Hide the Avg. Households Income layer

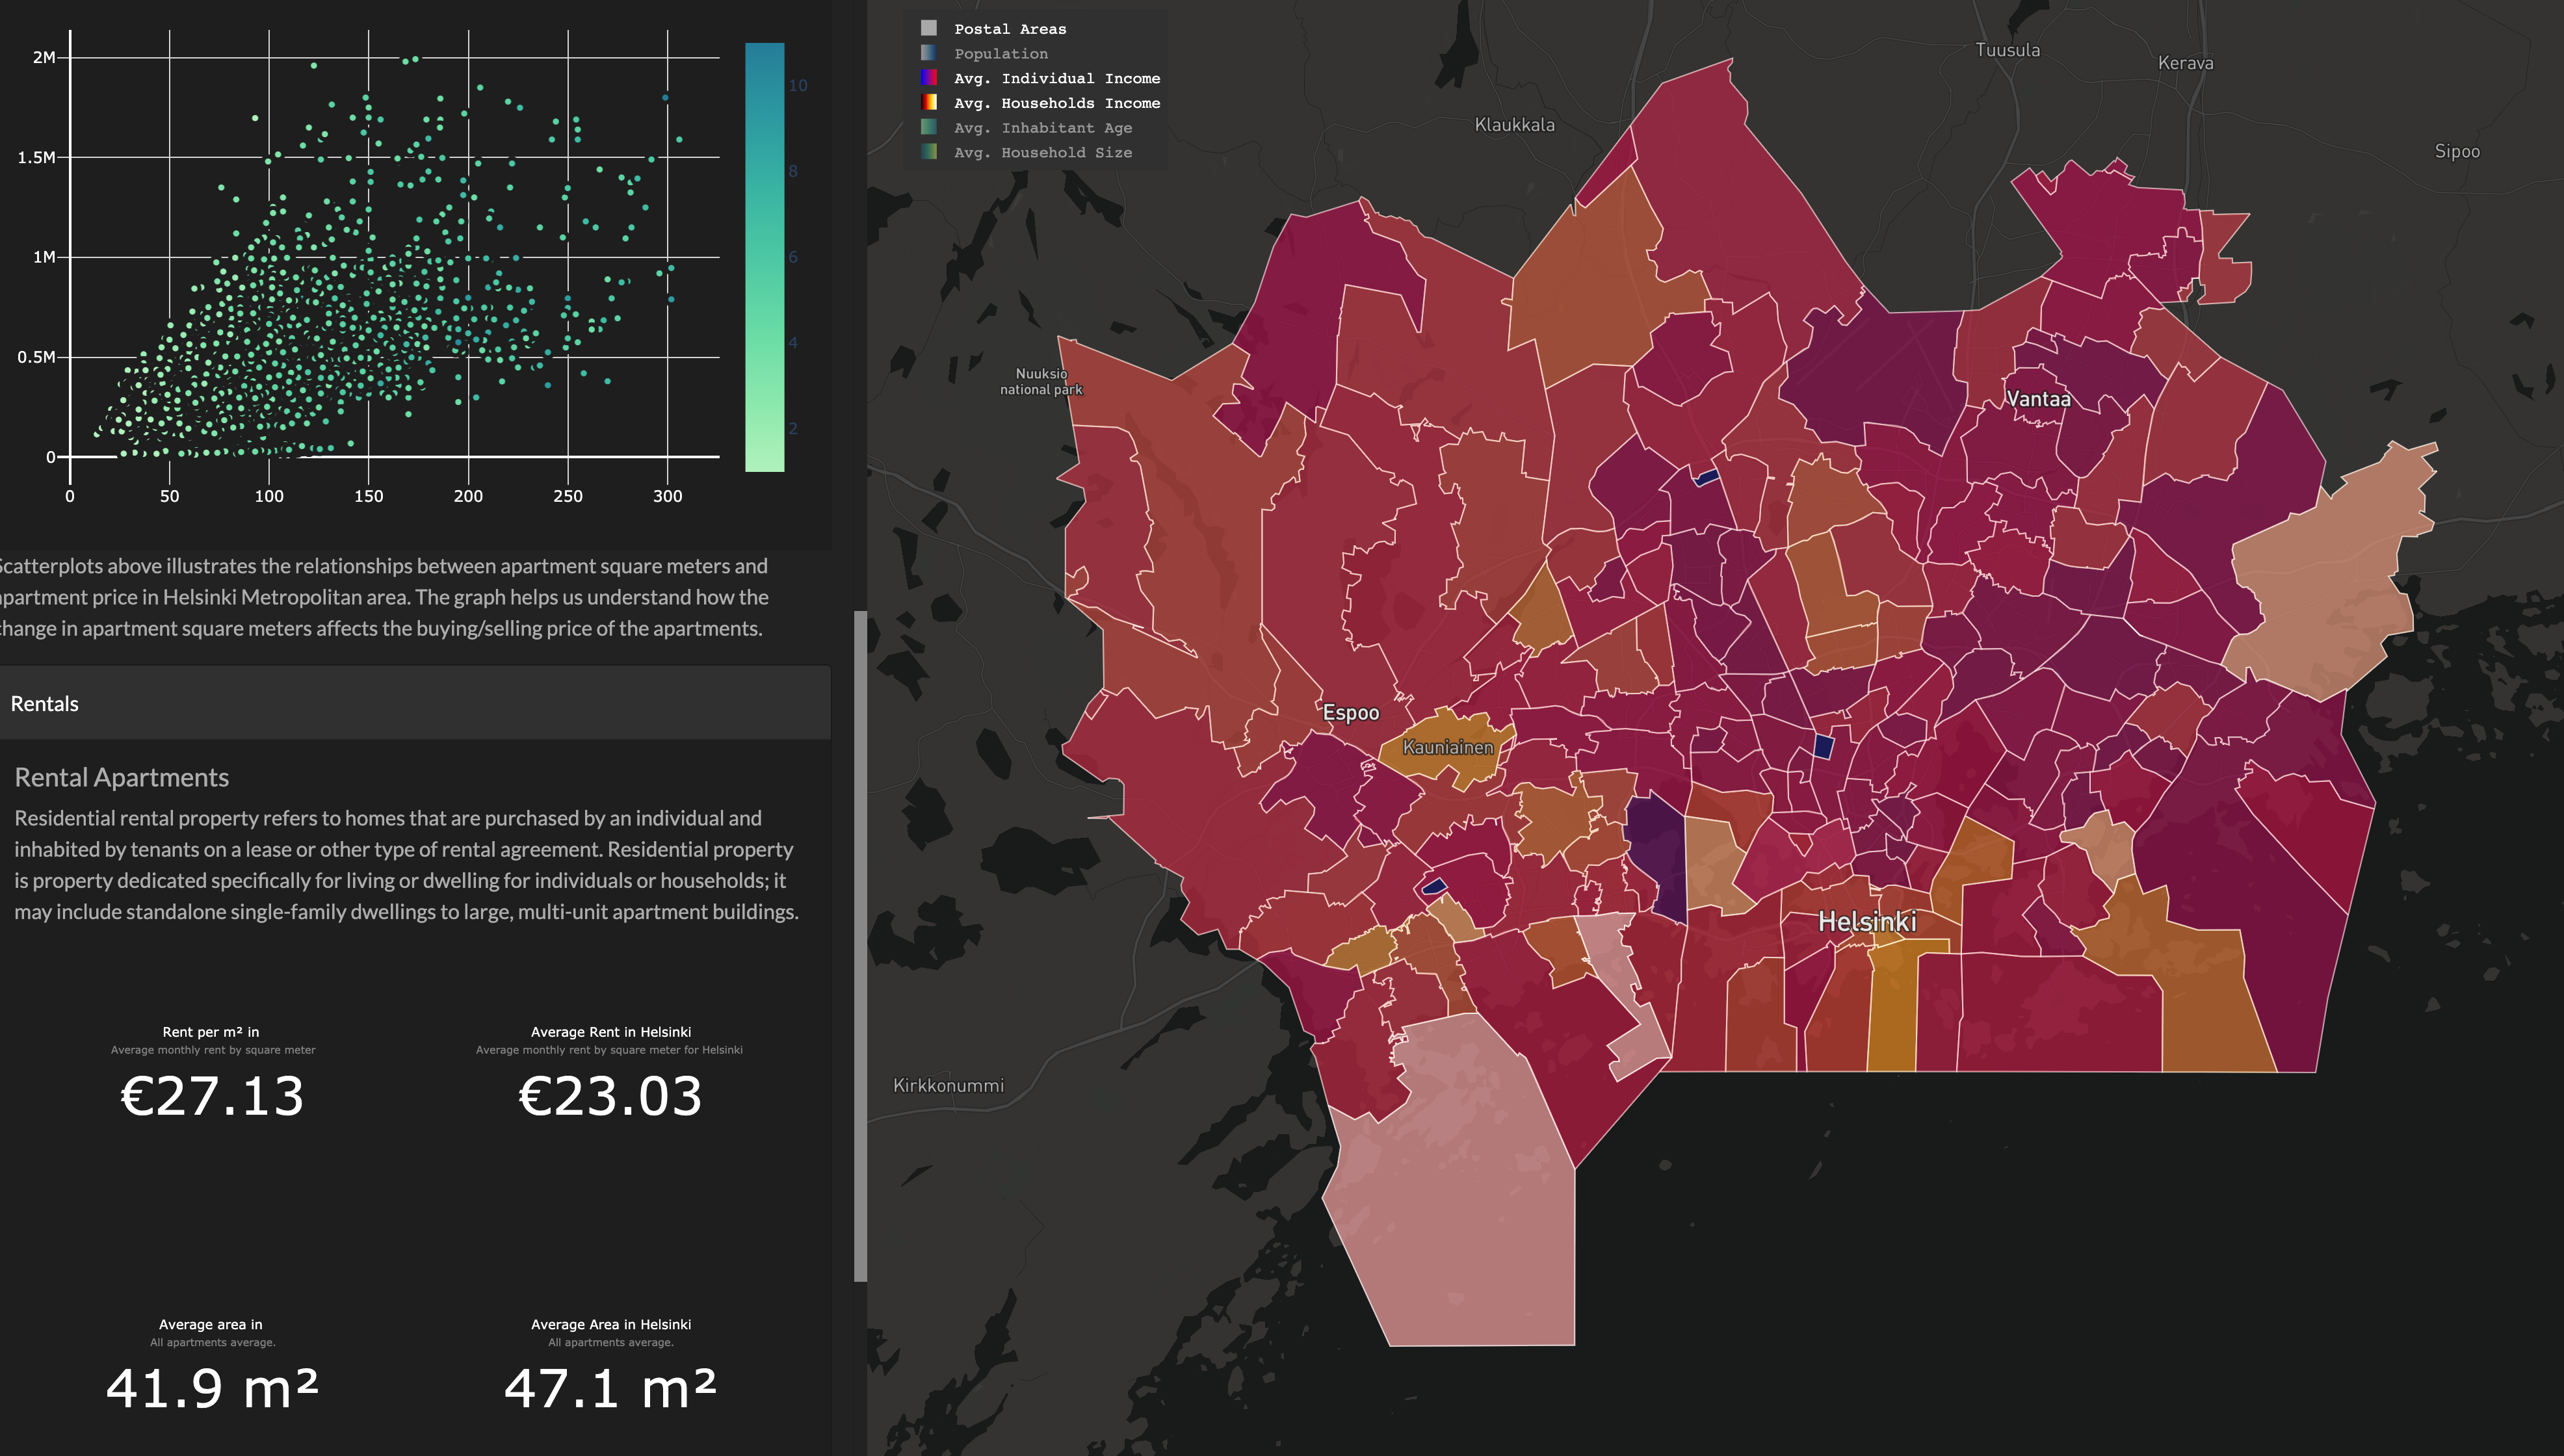pyautogui.click(x=1056, y=103)
